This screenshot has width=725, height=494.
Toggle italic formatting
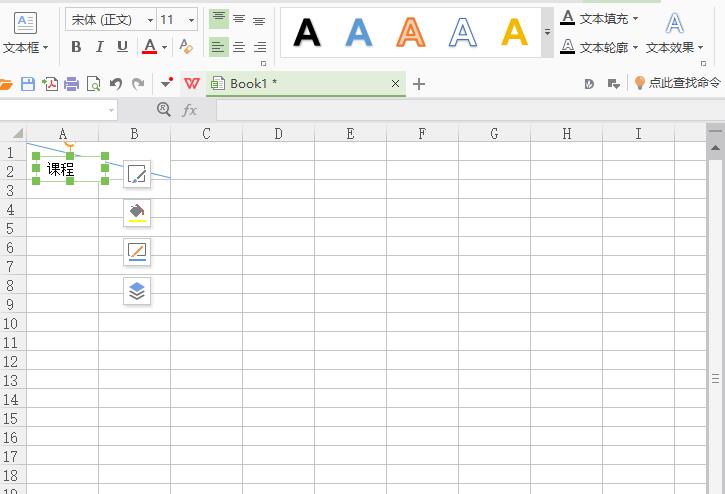pos(99,47)
